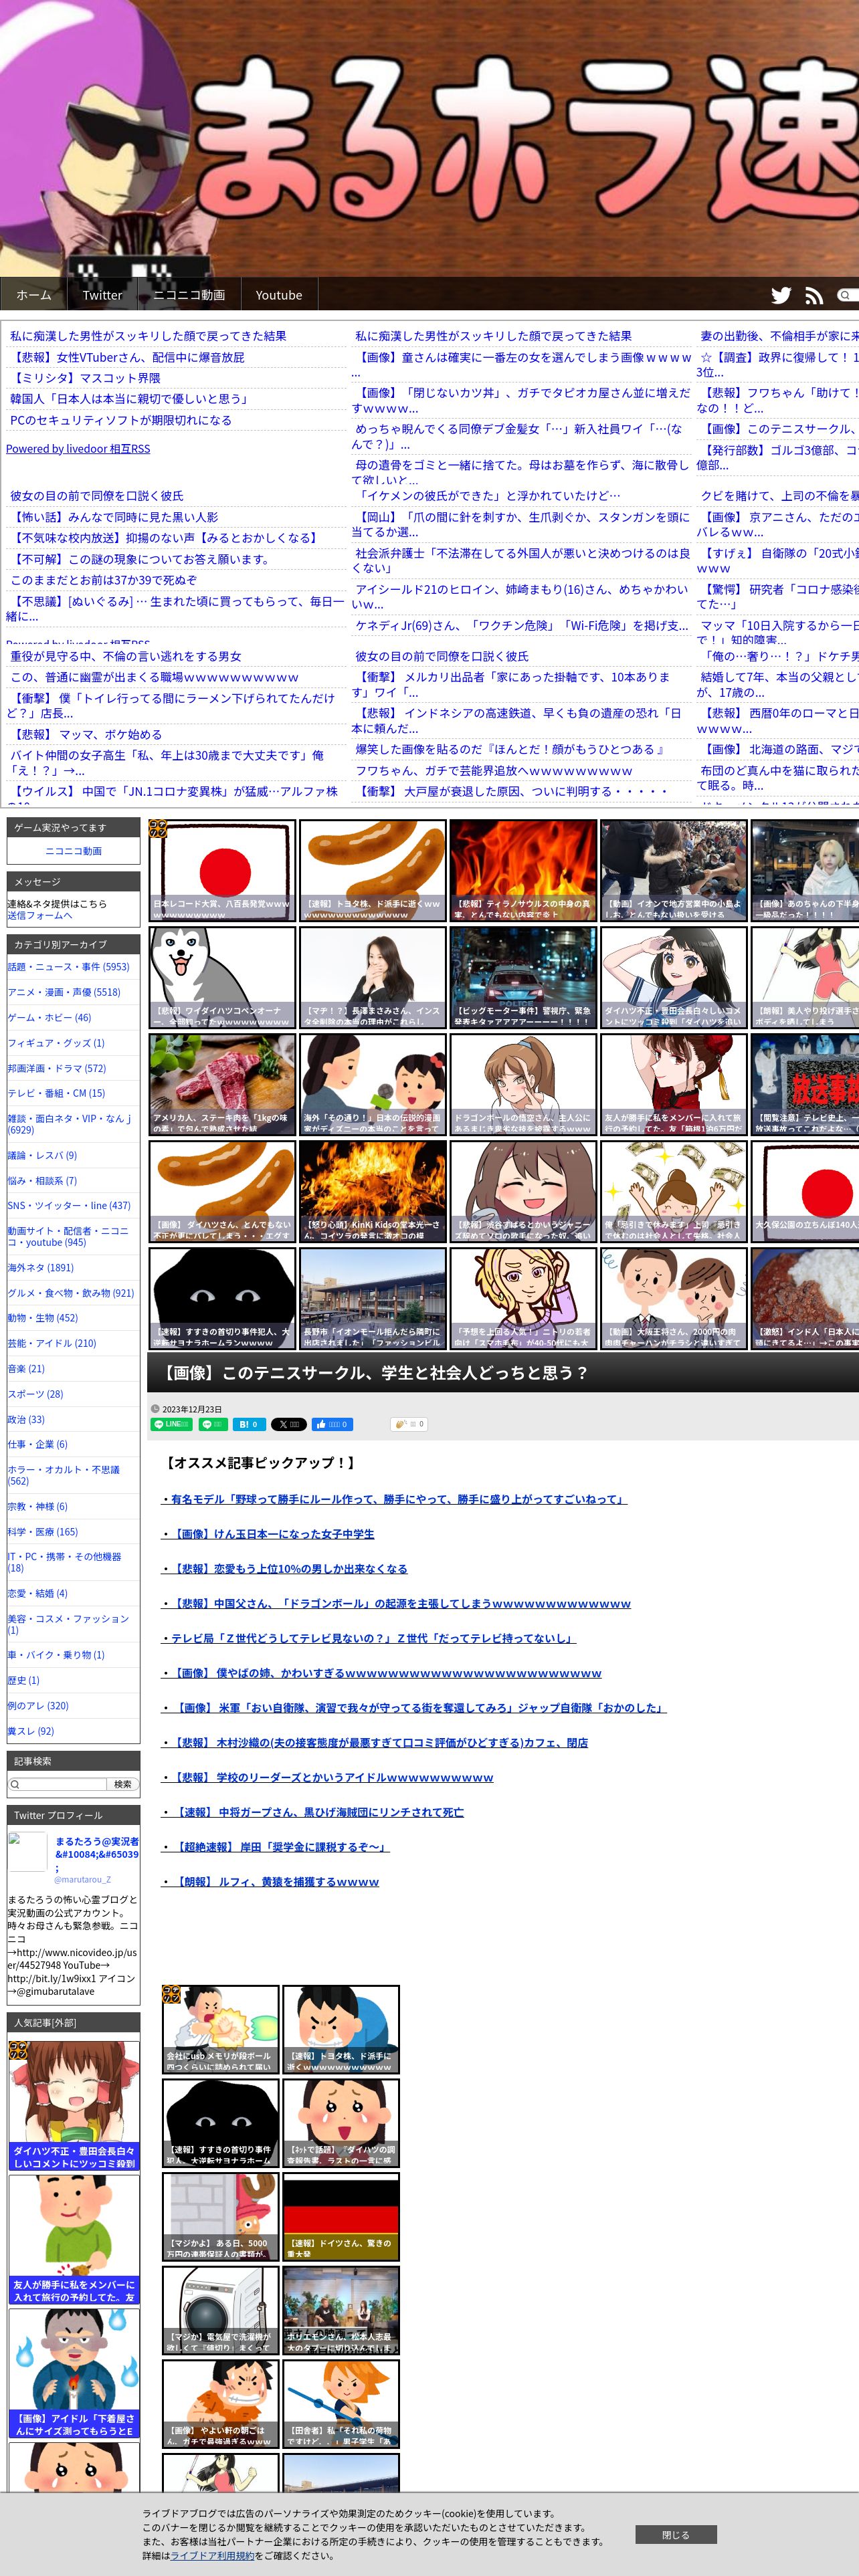Open the husky dog ワイダイハツ thumbnail

coord(223,978)
